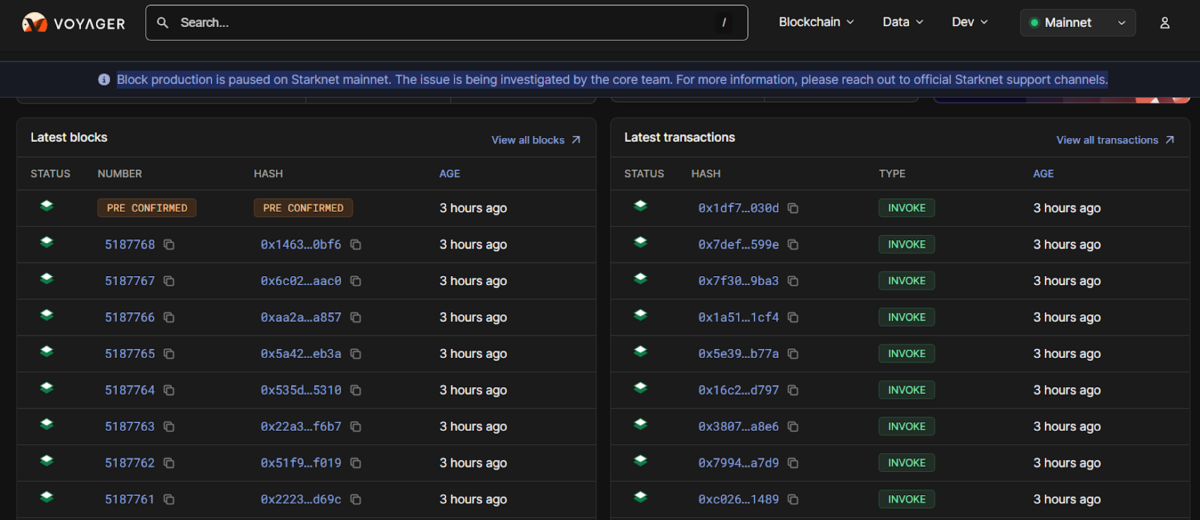This screenshot has width=1200, height=520.
Task: Click status icon of block 5187768
Action: 46,242
